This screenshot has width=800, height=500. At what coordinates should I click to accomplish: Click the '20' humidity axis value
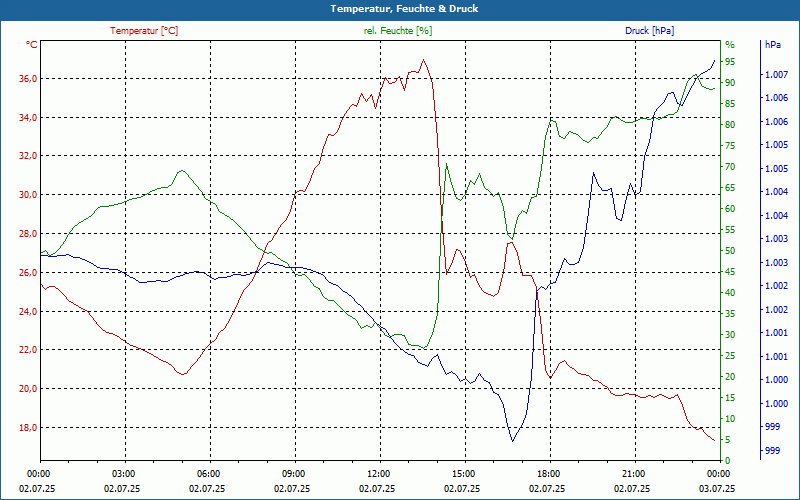[730, 377]
